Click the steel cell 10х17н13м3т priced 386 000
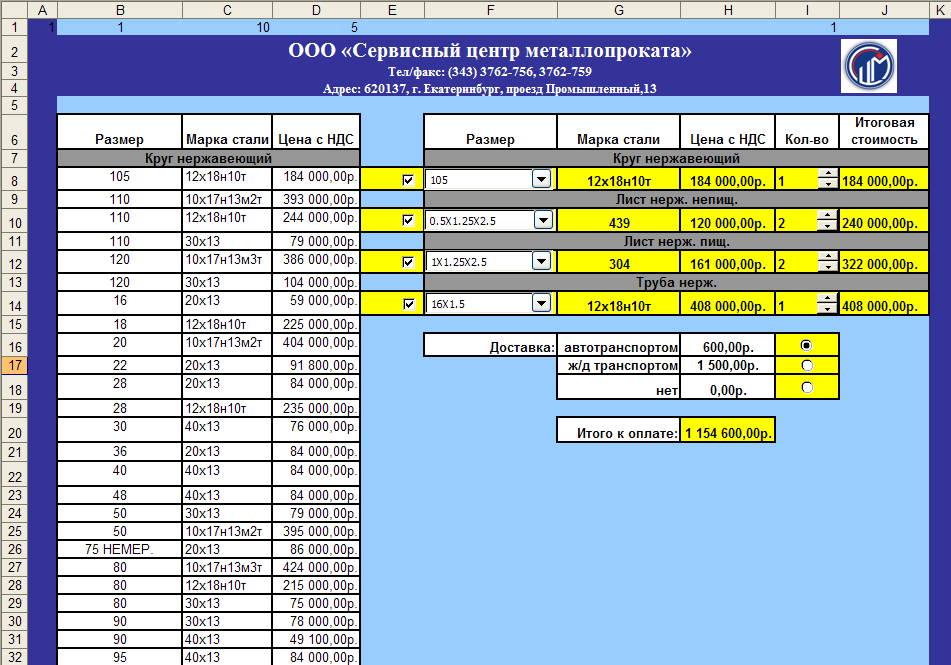 coord(227,262)
